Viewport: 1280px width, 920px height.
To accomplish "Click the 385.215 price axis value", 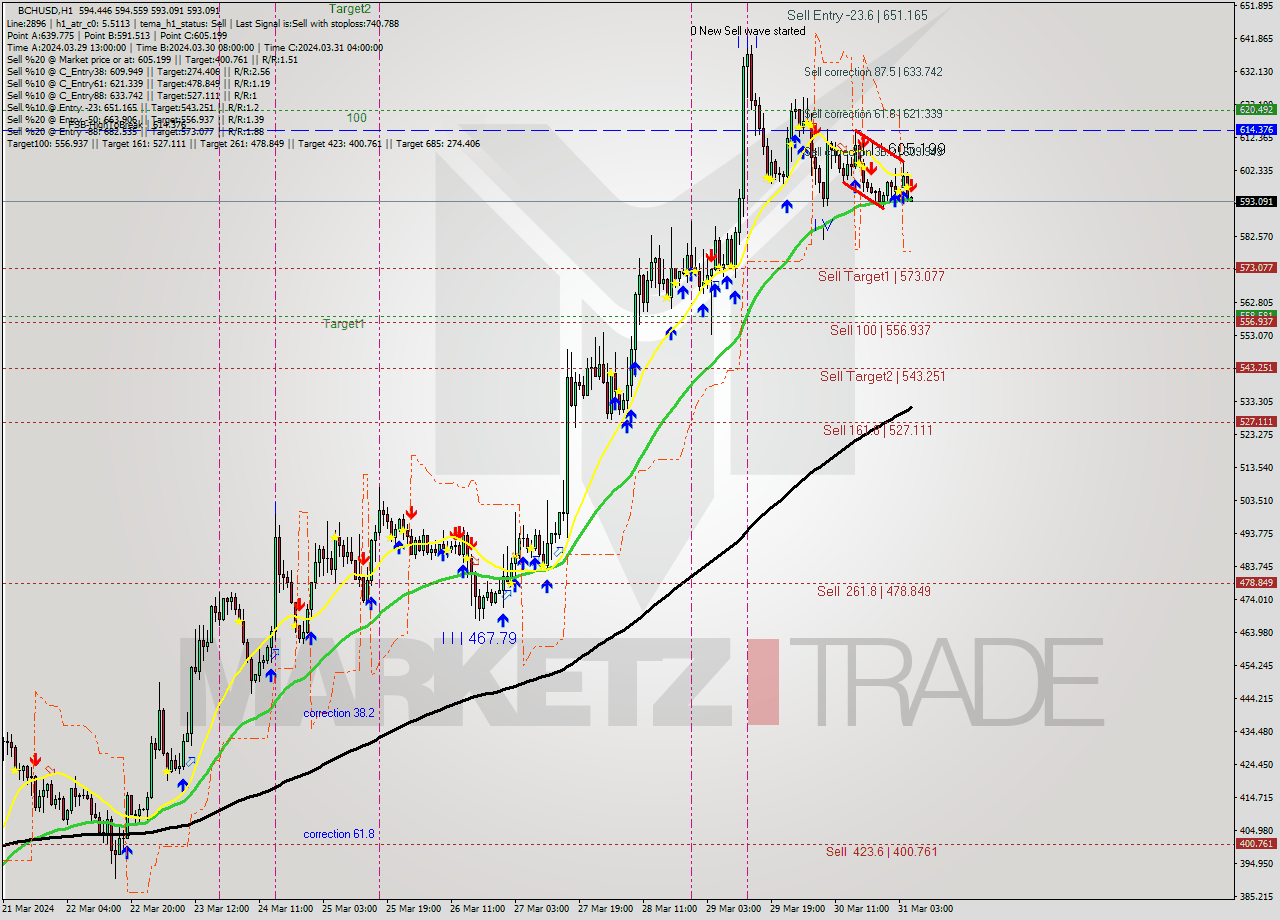I will point(1256,896).
